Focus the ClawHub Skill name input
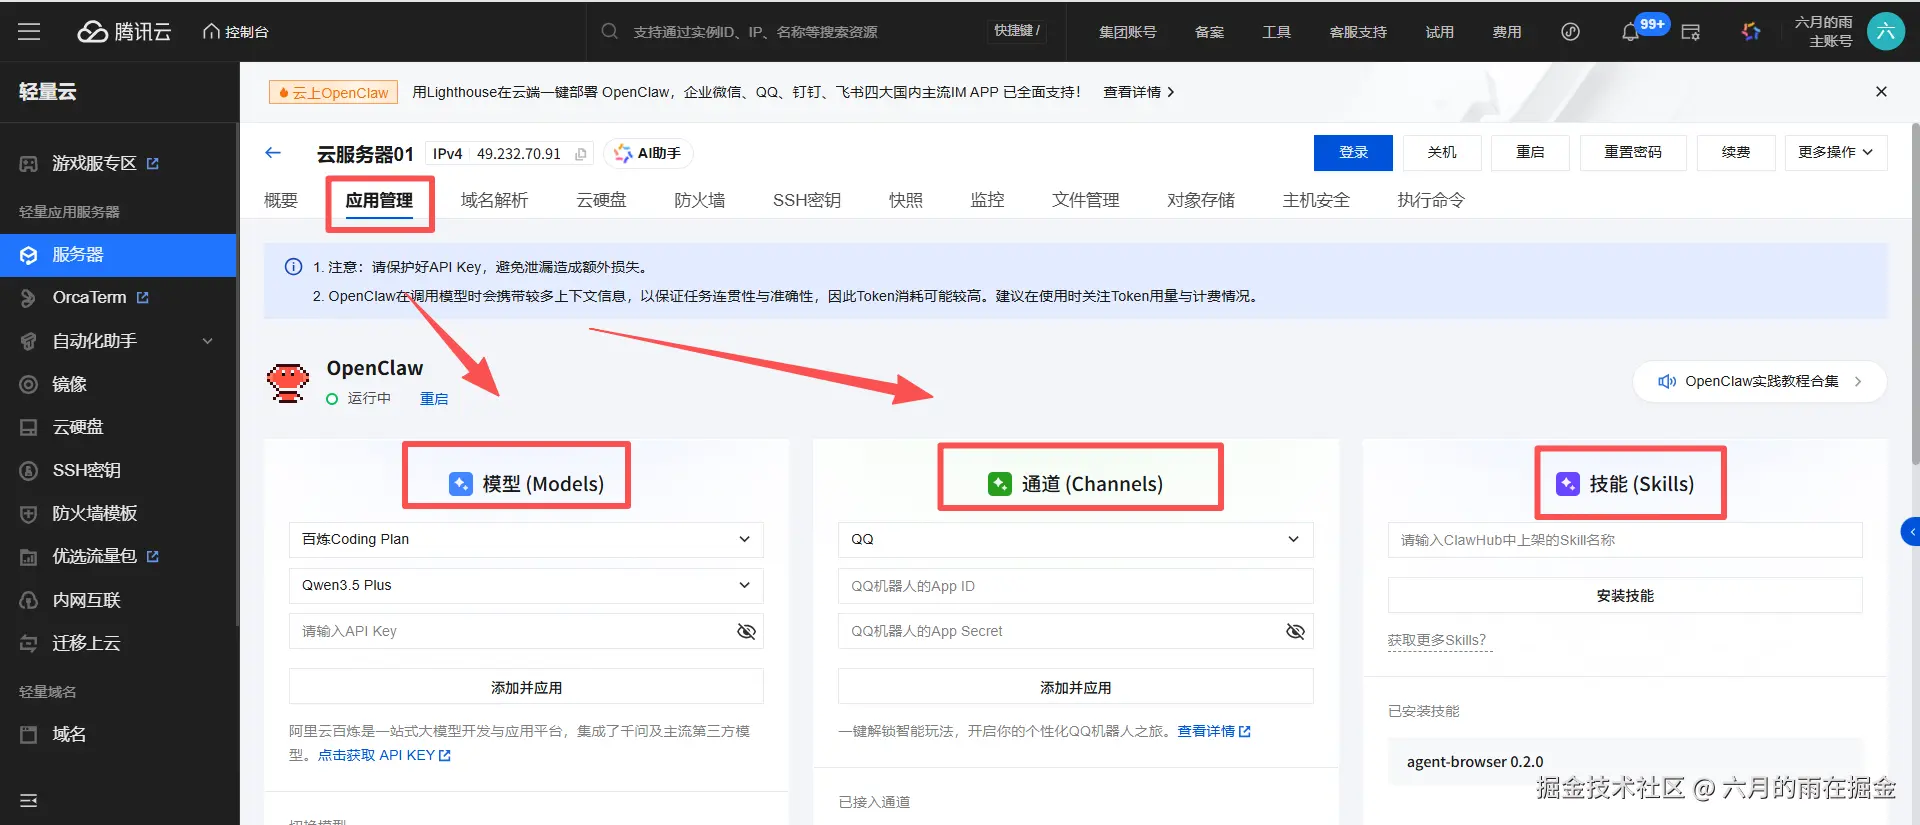The height and width of the screenshot is (825, 1920). 1625,540
